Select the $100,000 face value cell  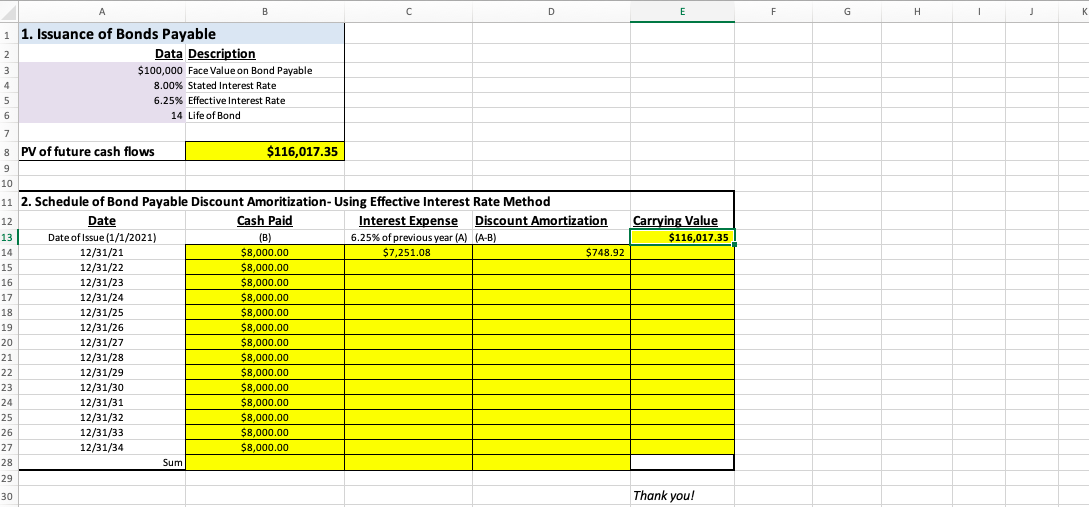tap(102, 71)
